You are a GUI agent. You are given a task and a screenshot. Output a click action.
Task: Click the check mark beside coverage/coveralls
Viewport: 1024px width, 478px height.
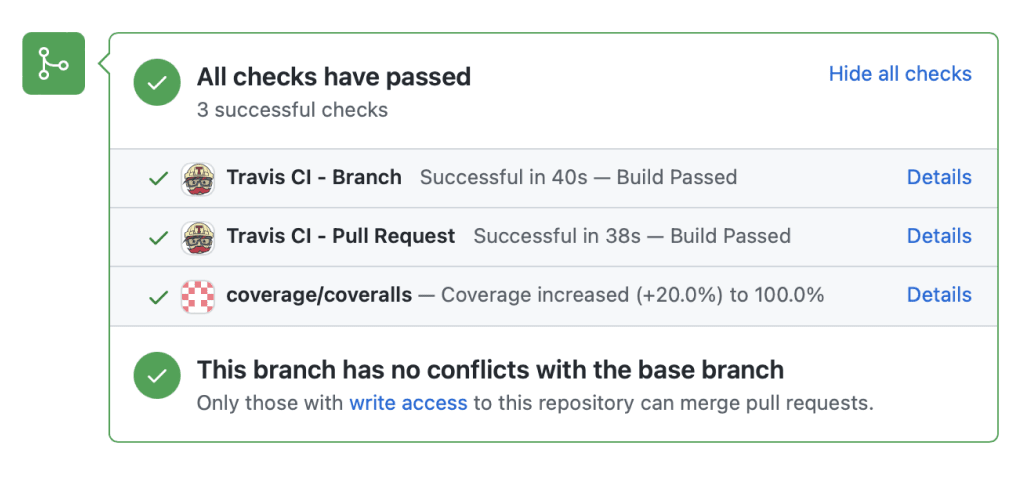coord(158,296)
